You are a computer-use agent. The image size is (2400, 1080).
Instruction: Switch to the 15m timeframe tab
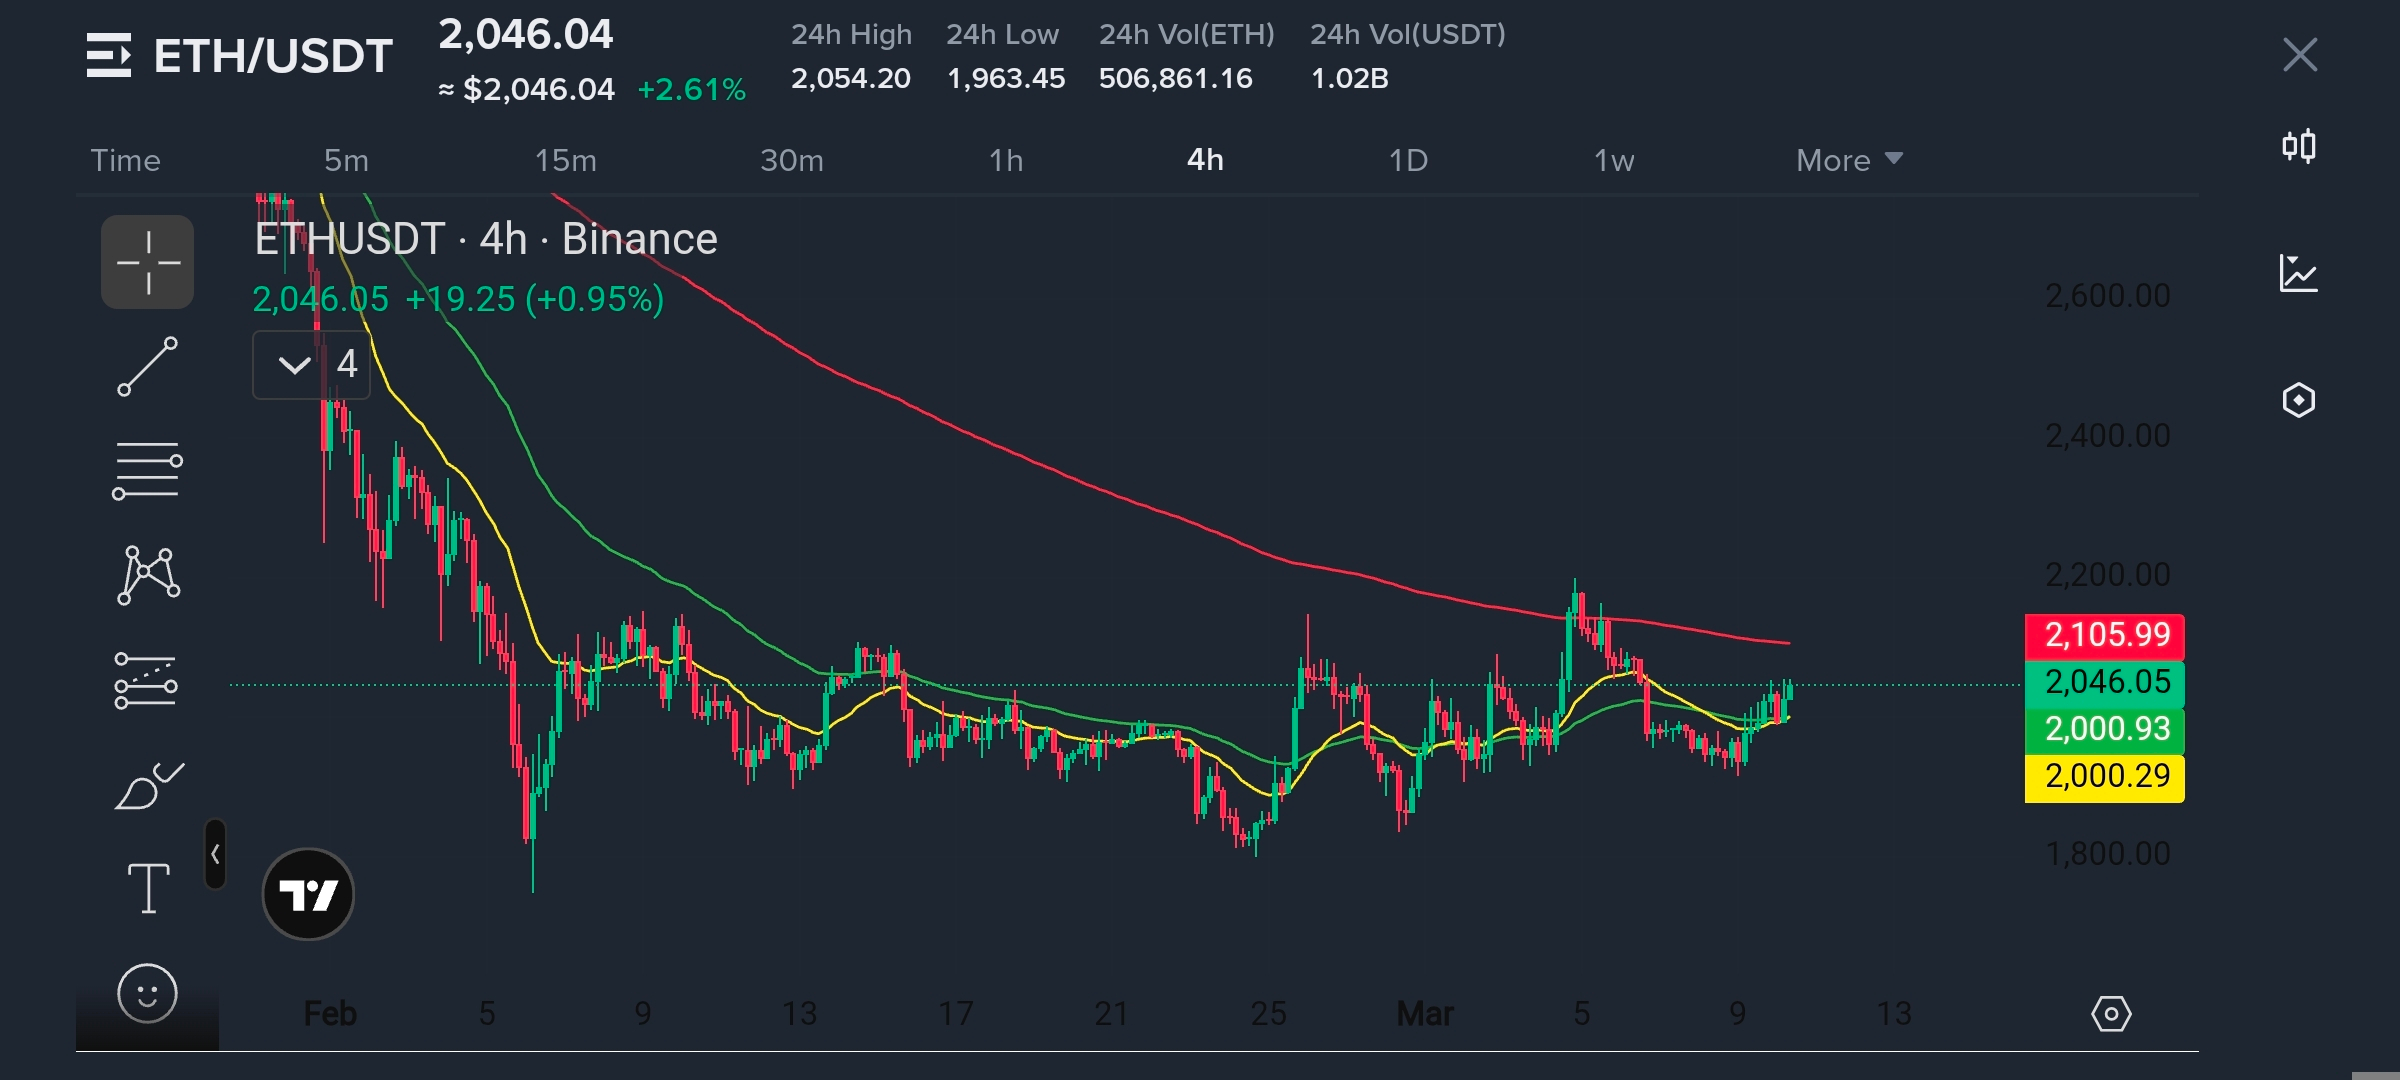click(x=565, y=160)
